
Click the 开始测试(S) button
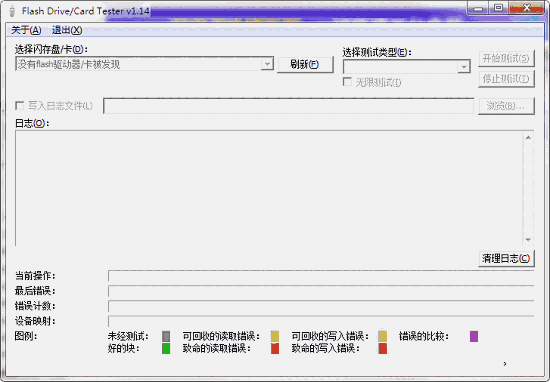click(506, 58)
